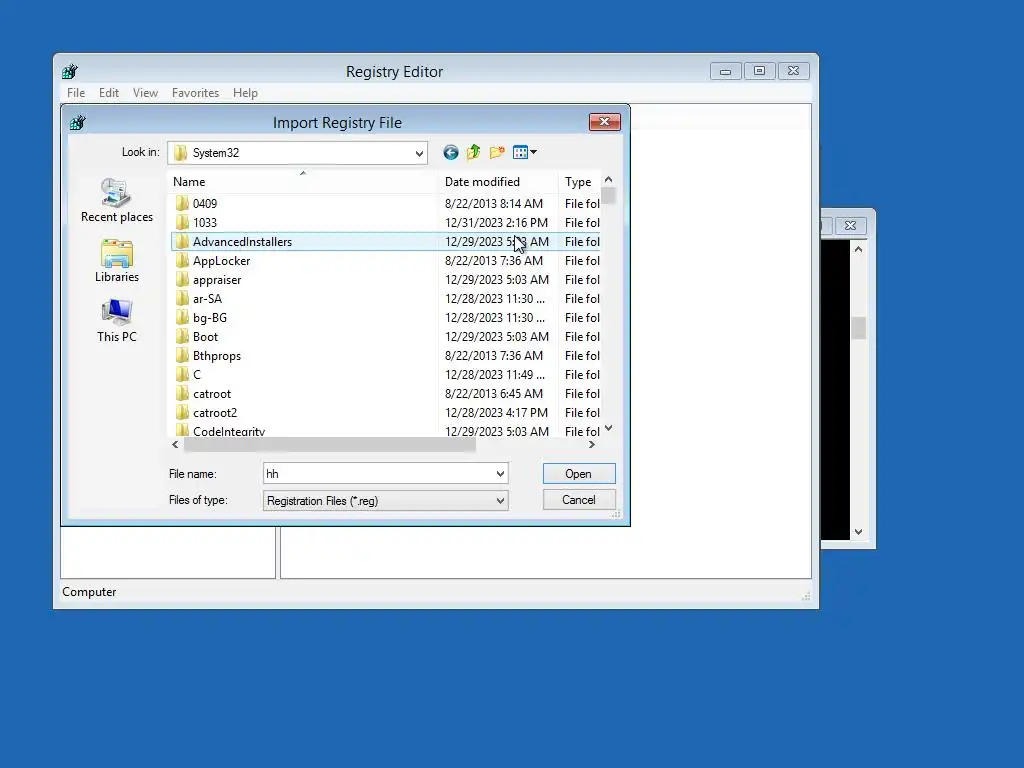Sort by Date modified column header
The height and width of the screenshot is (768, 1024).
[498, 182]
